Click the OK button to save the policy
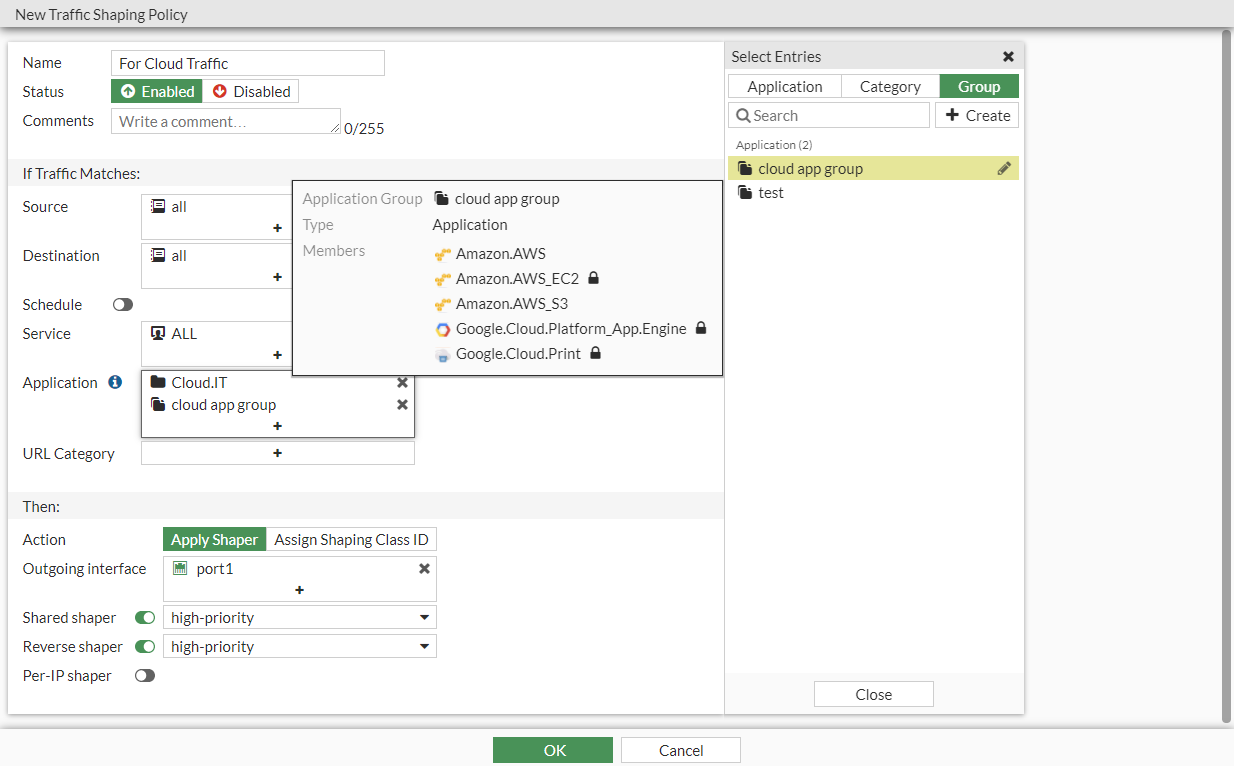Image resolution: width=1234 pixels, height=766 pixels. [552, 749]
